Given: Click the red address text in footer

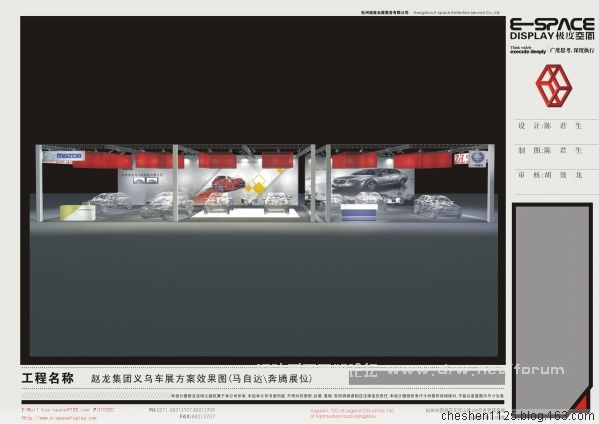Looking at the screenshot, I should [352, 413].
